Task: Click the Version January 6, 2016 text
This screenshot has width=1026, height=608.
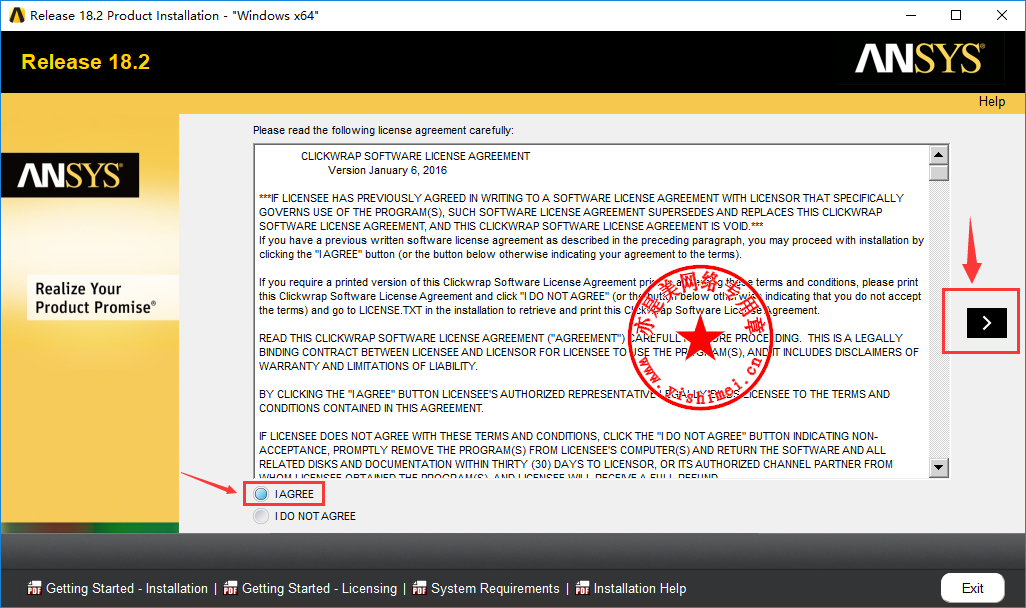Action: coord(387,170)
